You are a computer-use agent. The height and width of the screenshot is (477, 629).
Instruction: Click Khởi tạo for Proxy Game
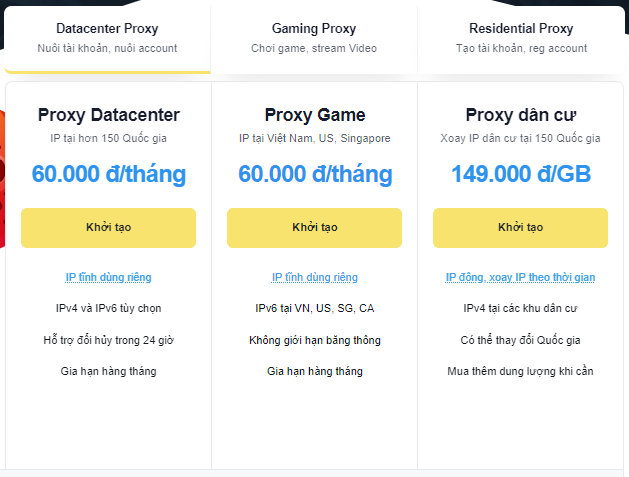(314, 228)
